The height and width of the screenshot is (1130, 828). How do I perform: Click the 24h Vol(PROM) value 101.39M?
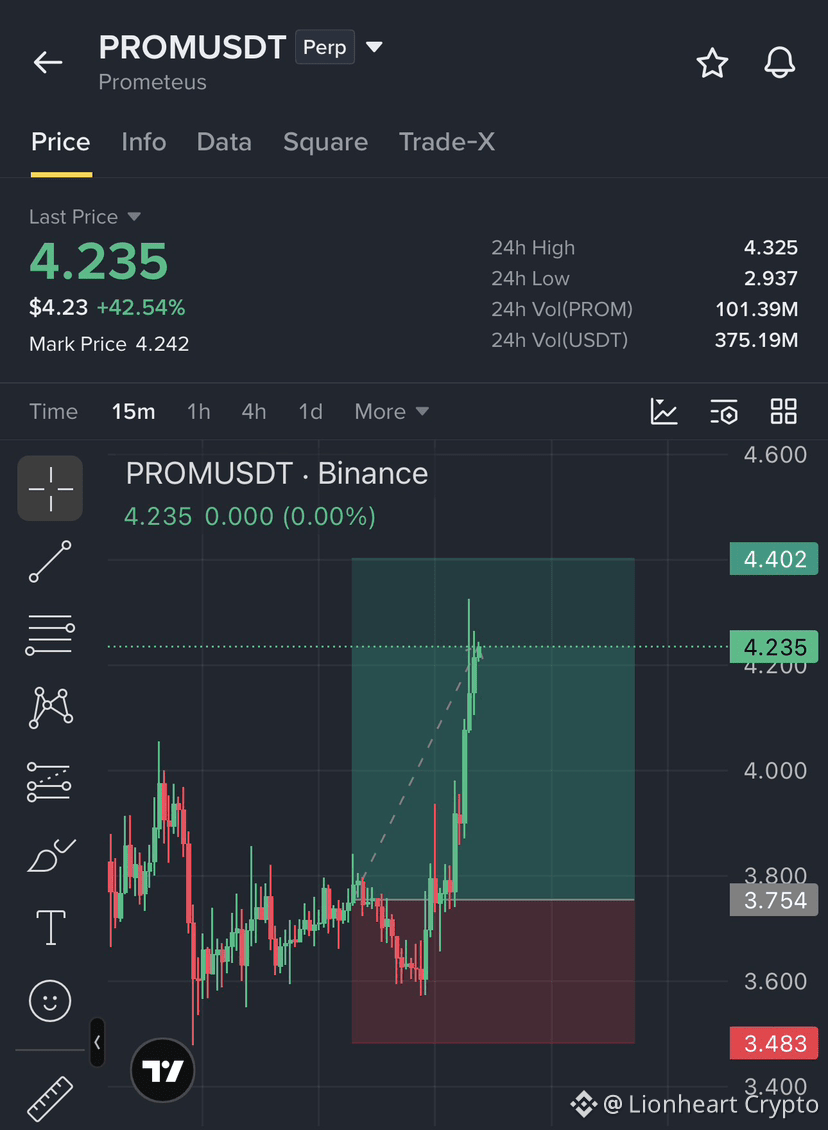point(757,310)
